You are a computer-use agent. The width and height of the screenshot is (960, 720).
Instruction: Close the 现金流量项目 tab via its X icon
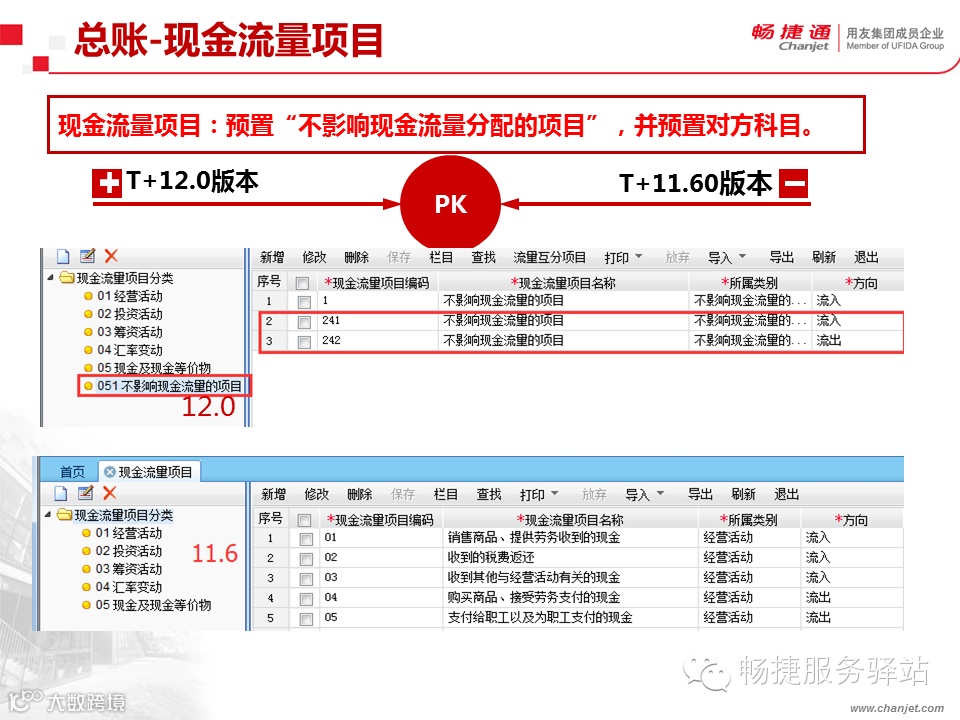point(110,471)
